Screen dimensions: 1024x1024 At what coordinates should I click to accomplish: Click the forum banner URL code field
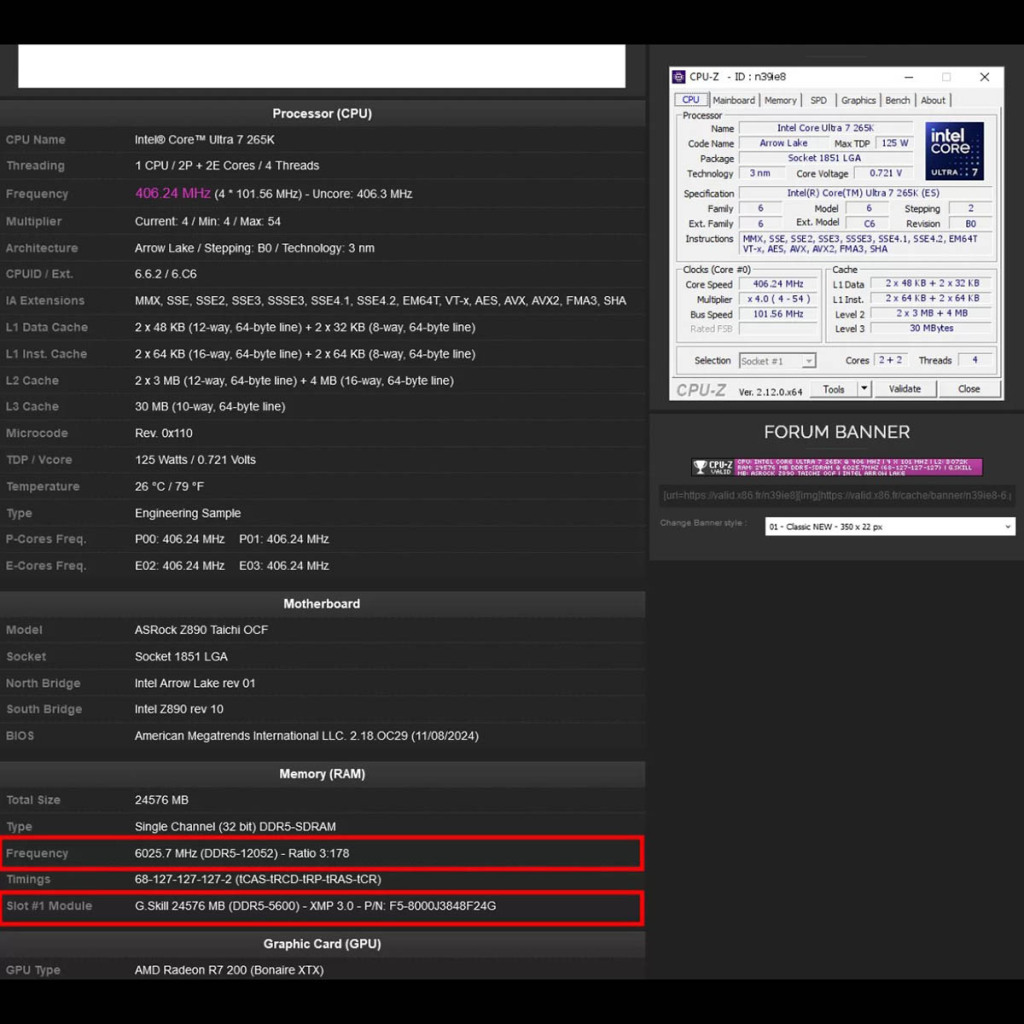837,495
